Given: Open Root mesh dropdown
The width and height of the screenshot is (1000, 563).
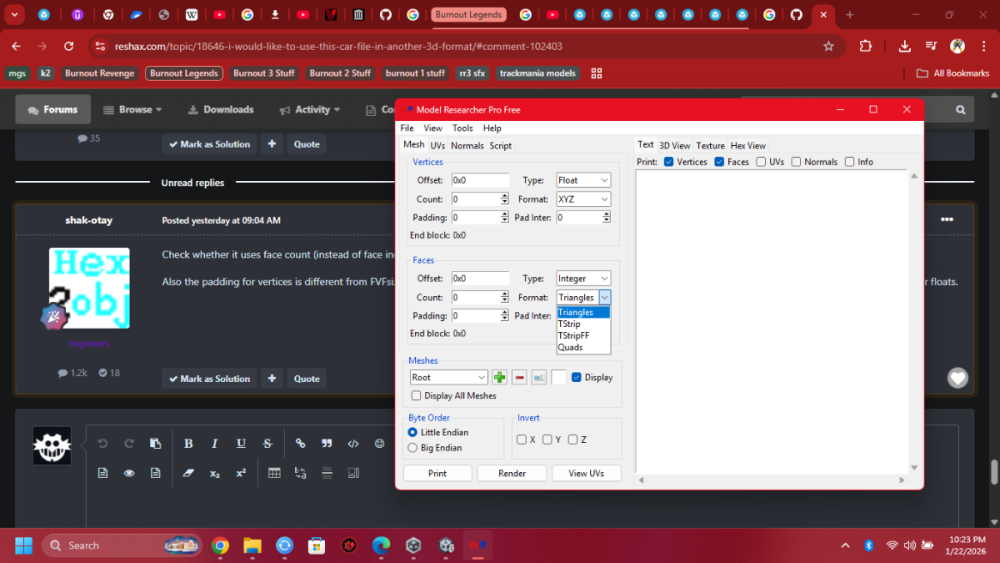Looking at the screenshot, I should pyautogui.click(x=448, y=377).
